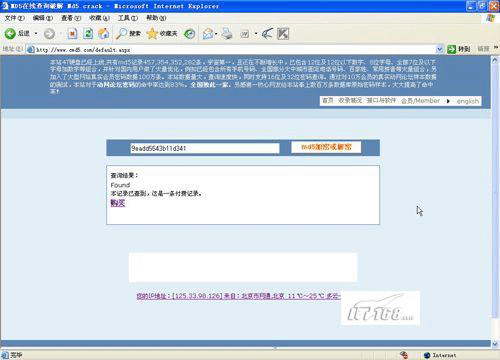Expand the toolbar chevron next to Links
This screenshot has height=360, width=500.
coord(496,48)
